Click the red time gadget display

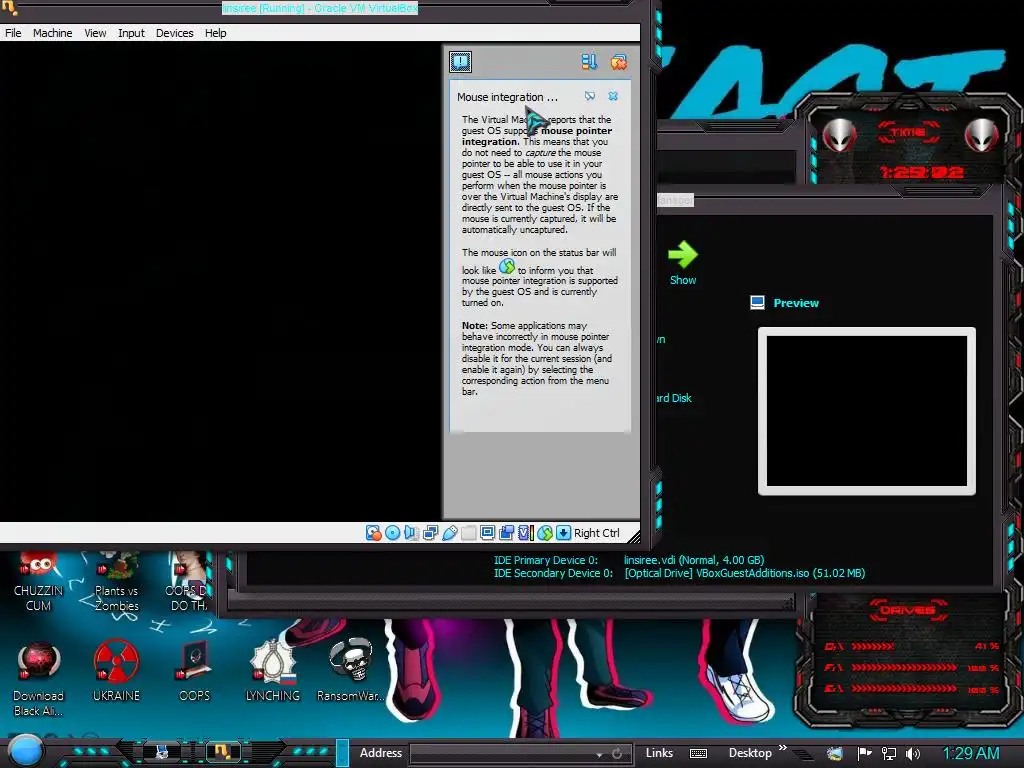tap(921, 172)
